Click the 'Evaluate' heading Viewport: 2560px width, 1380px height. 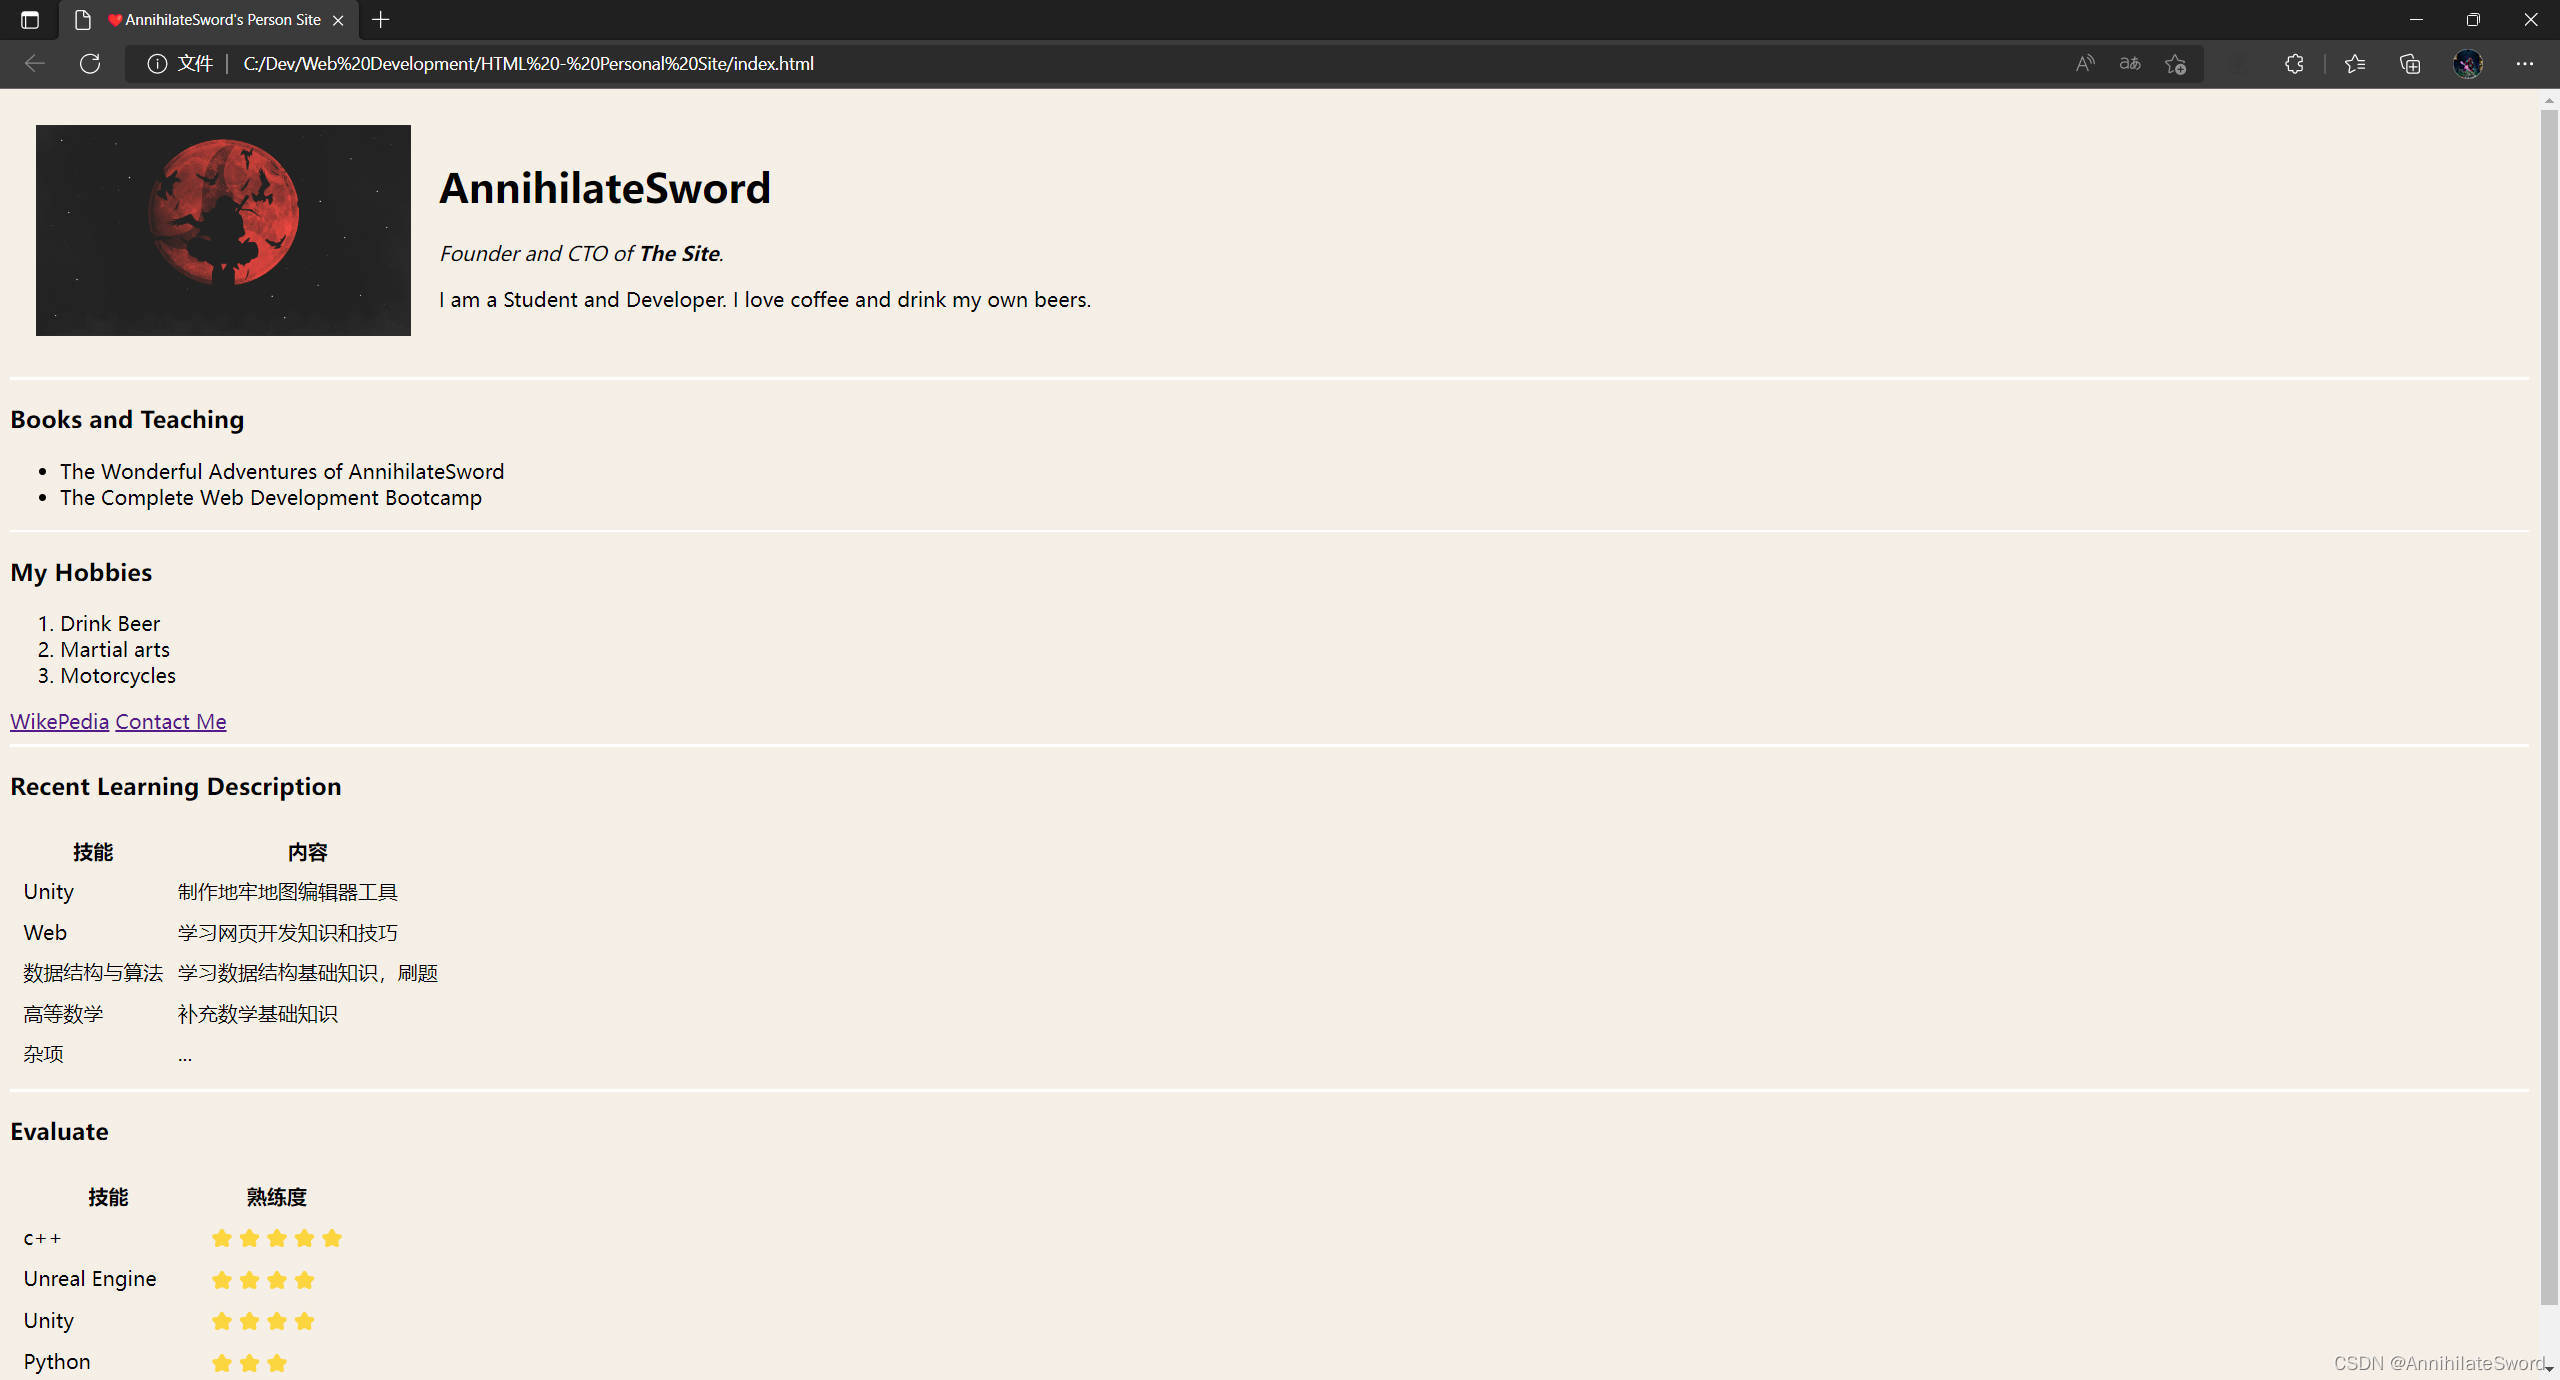59,1132
